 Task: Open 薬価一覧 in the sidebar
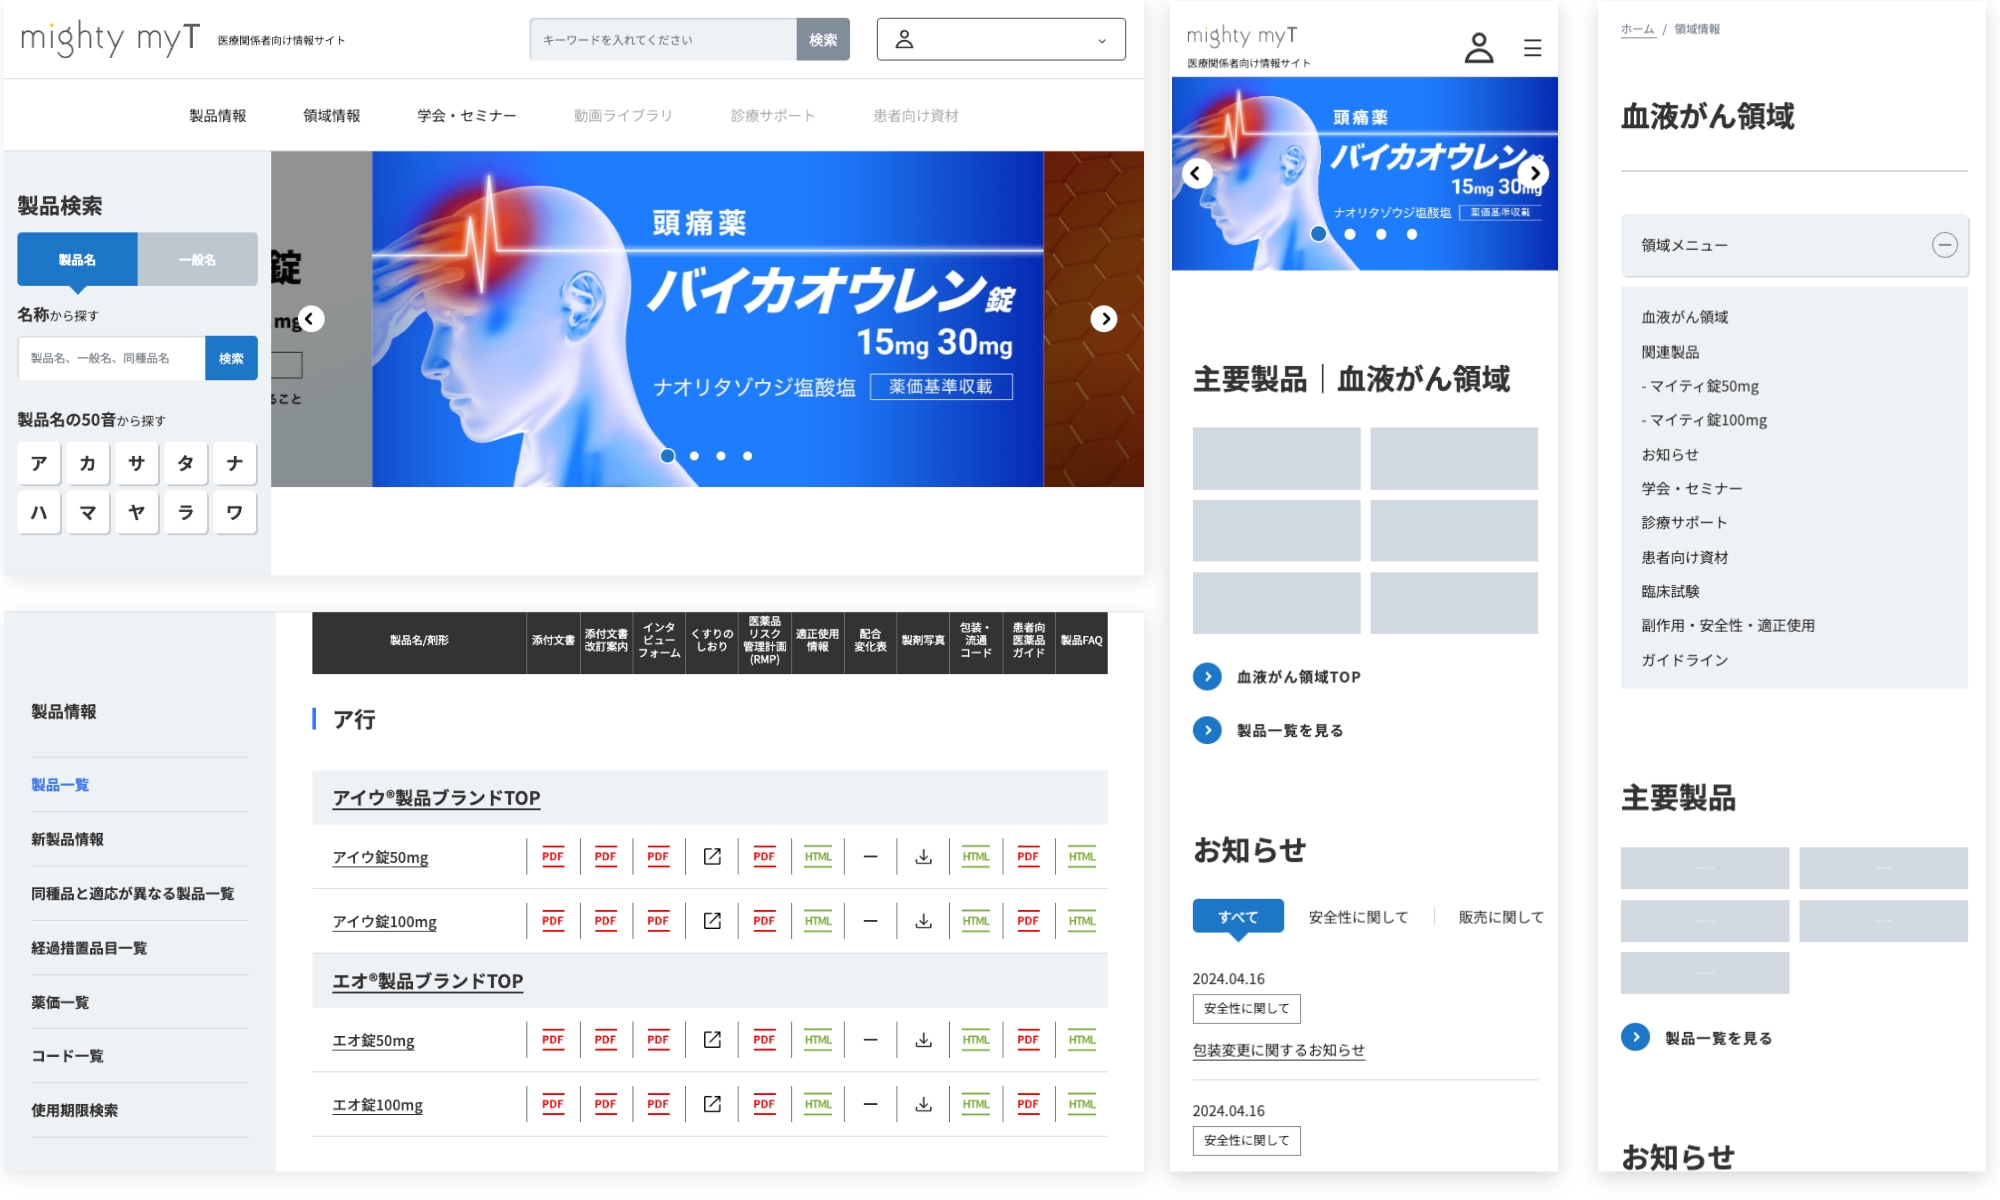pos(60,1002)
